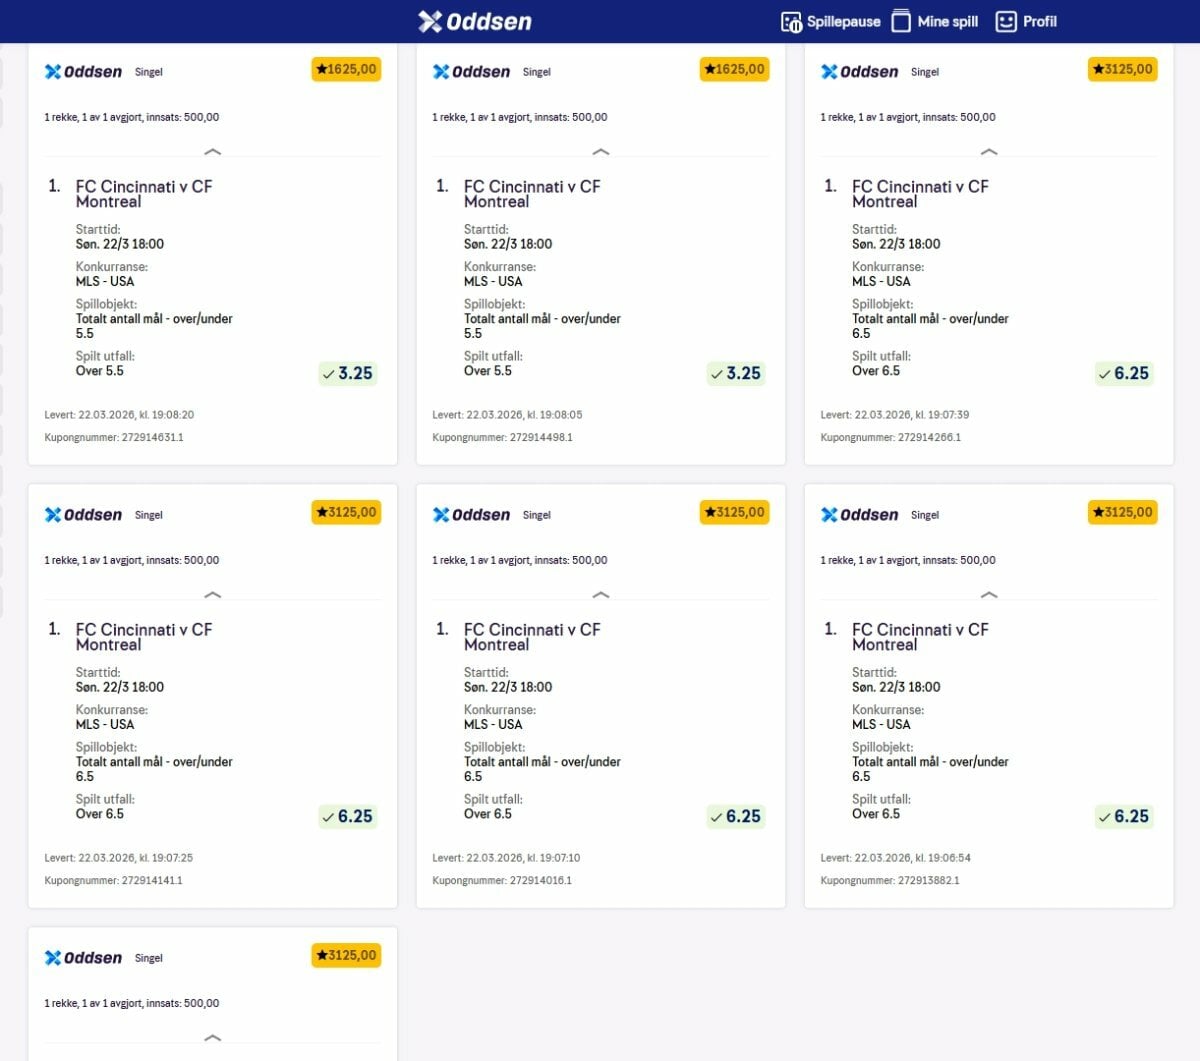Click the Mine spill coupon icon

click(901, 21)
